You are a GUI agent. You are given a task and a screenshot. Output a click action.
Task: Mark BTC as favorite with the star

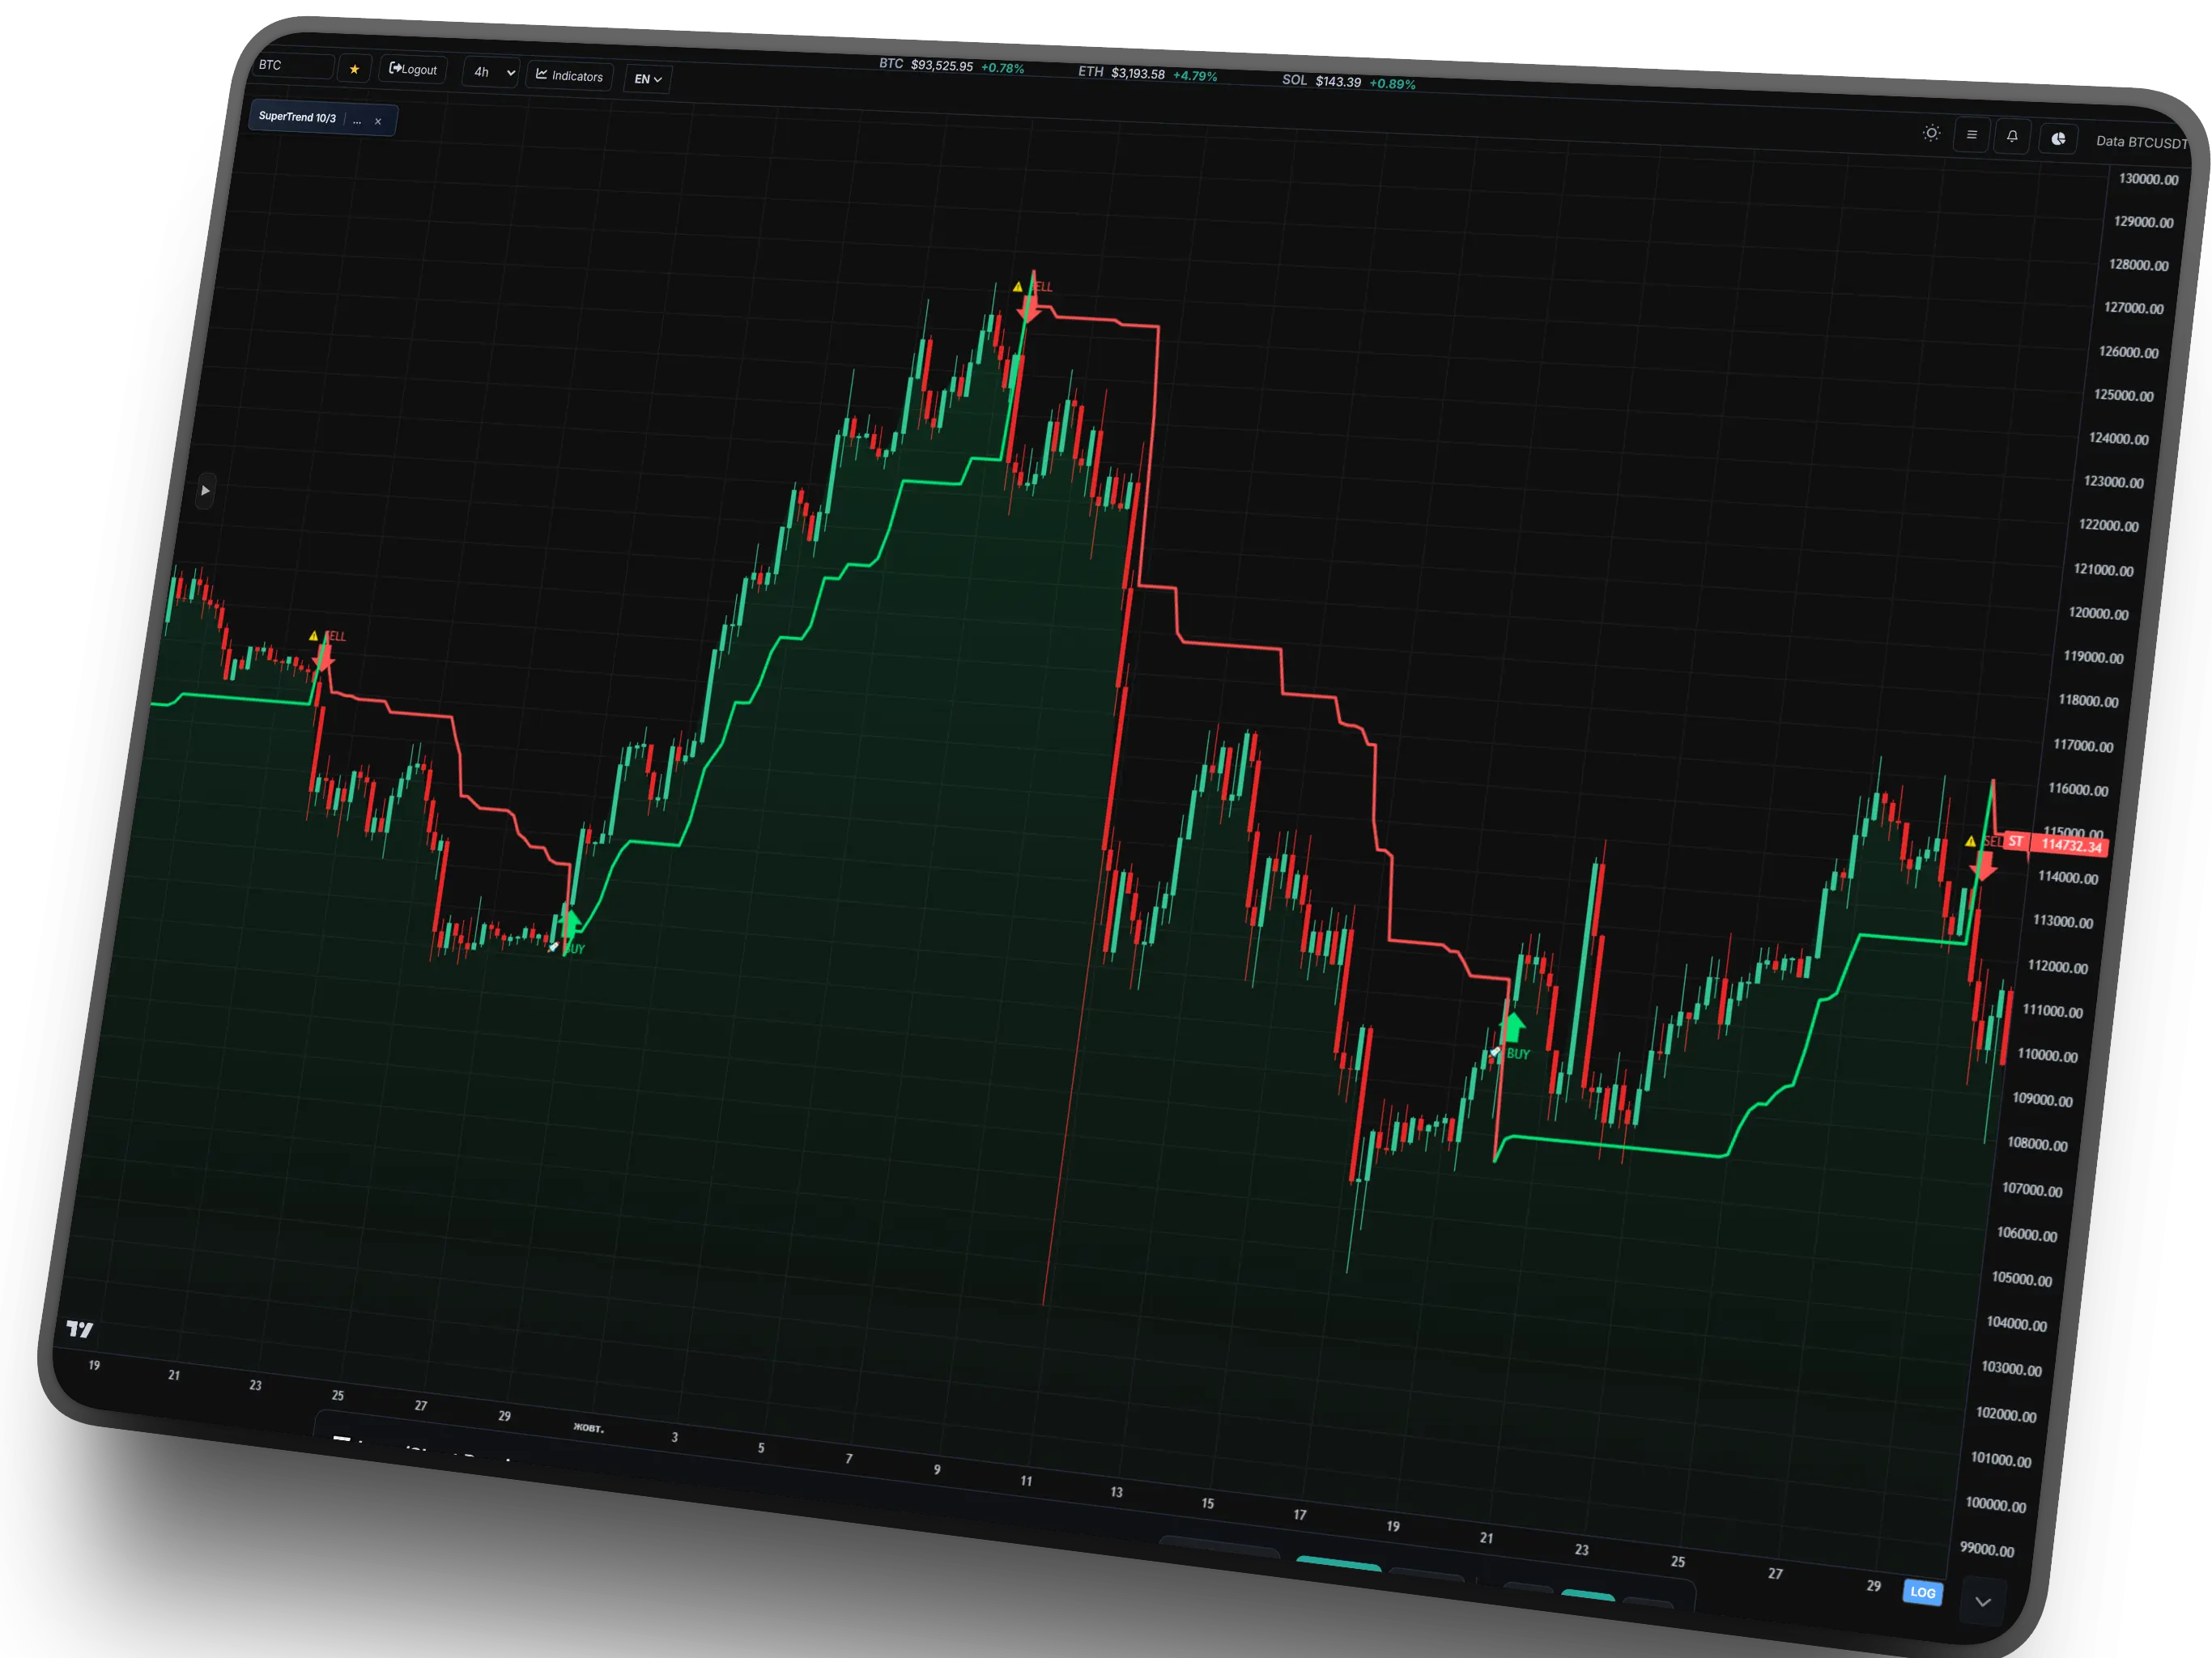click(x=355, y=68)
